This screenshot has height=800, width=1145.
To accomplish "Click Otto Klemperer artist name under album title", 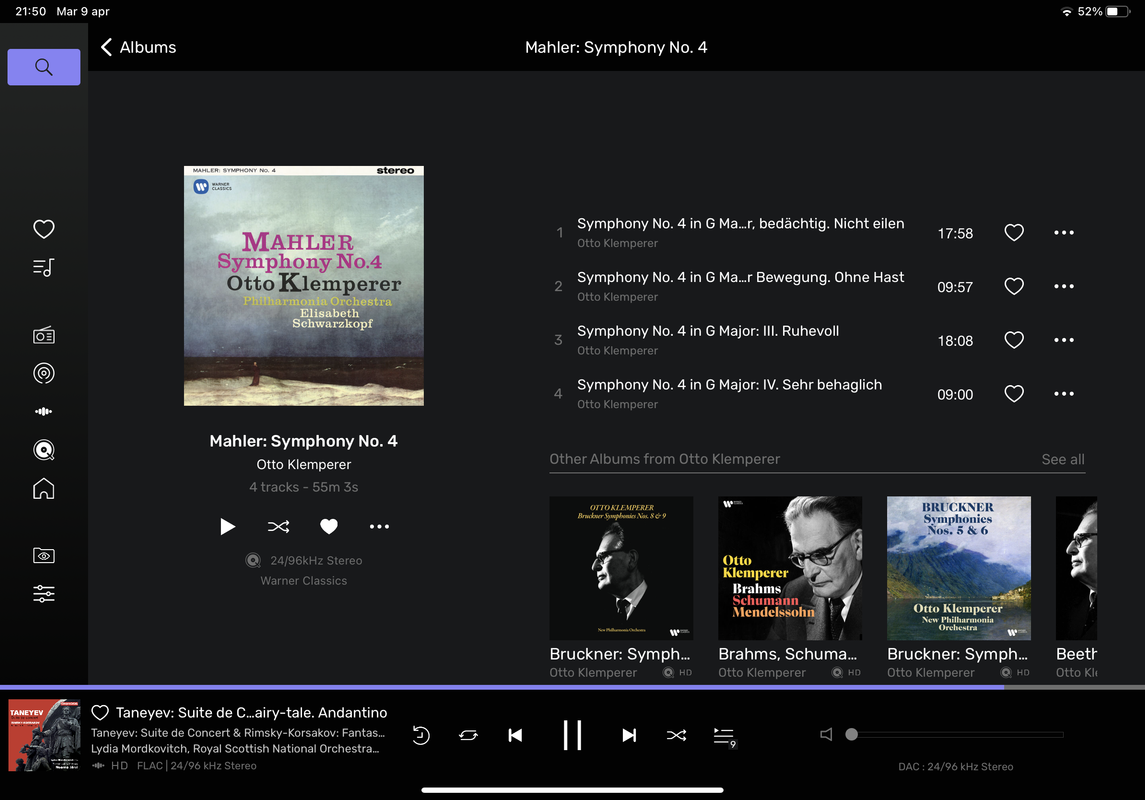I will pyautogui.click(x=304, y=464).
